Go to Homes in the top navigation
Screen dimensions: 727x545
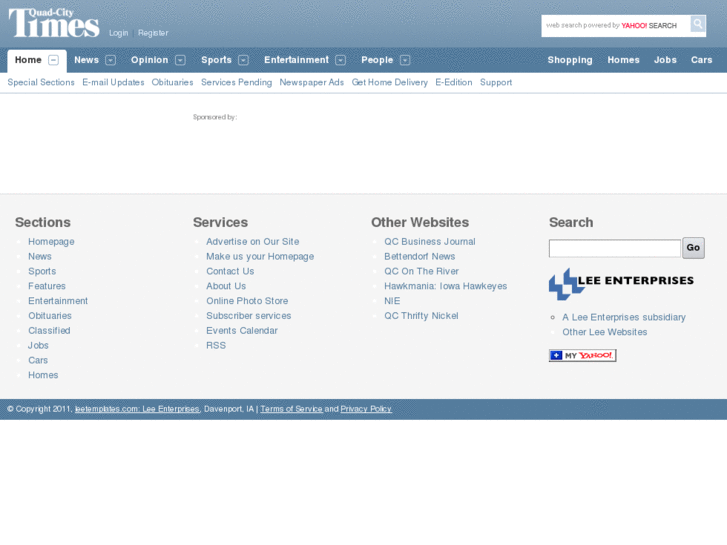point(623,60)
